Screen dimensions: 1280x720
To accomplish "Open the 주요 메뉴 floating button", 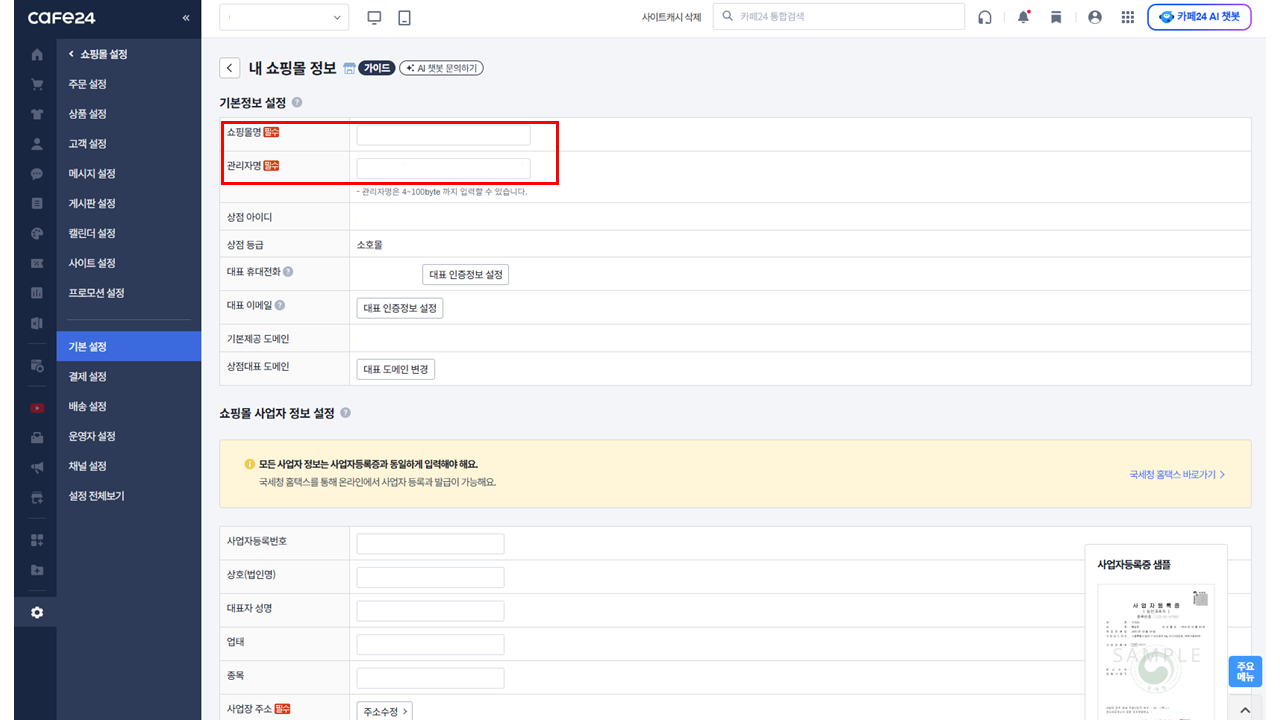I will 1245,671.
